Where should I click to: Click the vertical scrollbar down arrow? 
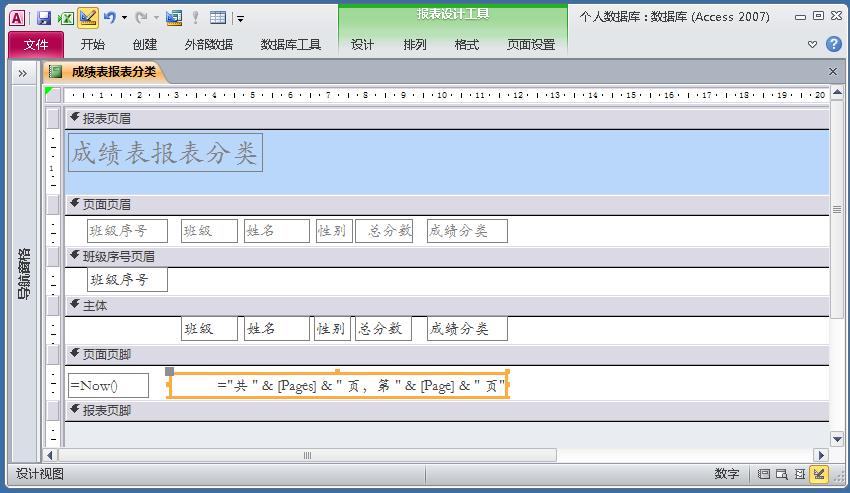click(x=837, y=439)
